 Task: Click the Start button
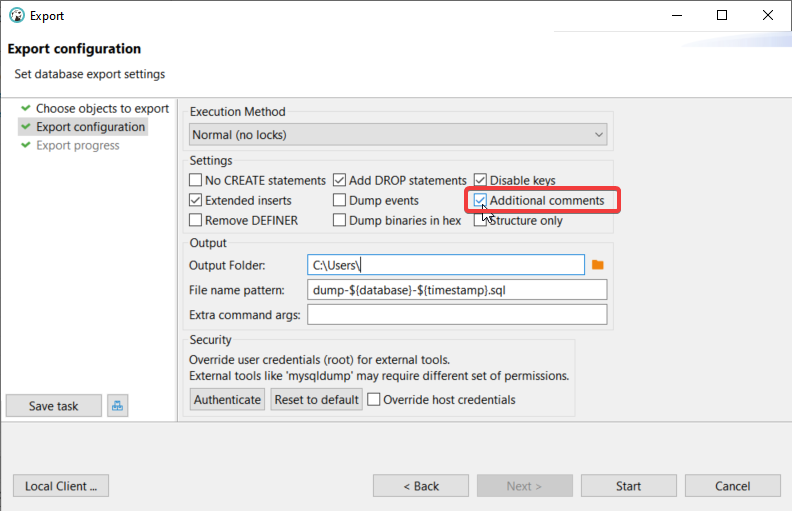628,486
